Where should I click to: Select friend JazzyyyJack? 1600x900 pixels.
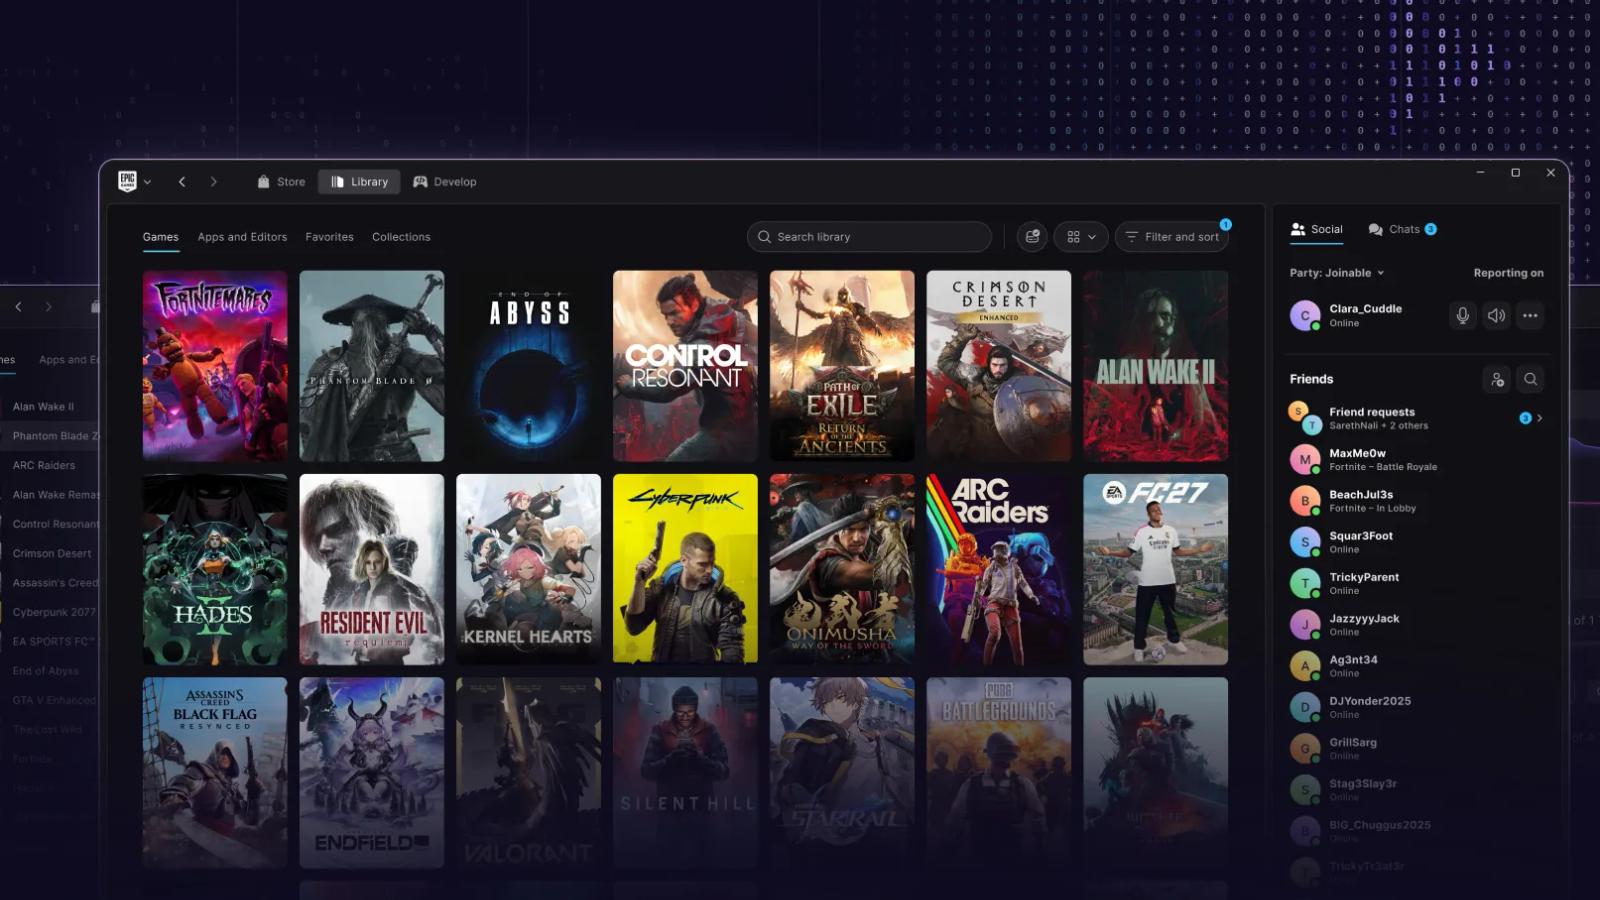click(1417, 625)
